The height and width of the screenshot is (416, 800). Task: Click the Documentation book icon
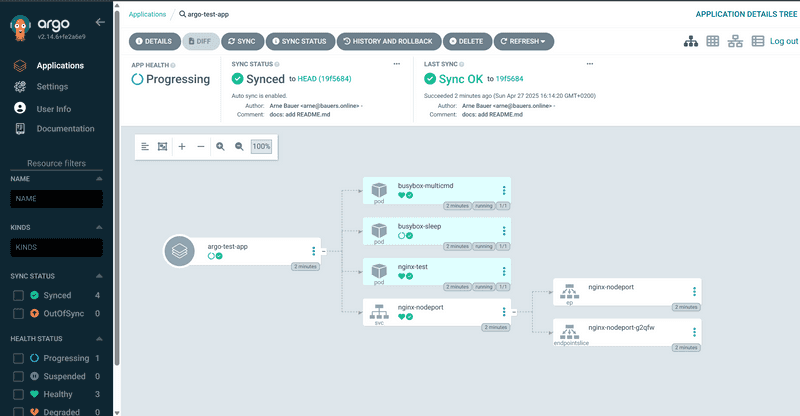tap(20, 129)
